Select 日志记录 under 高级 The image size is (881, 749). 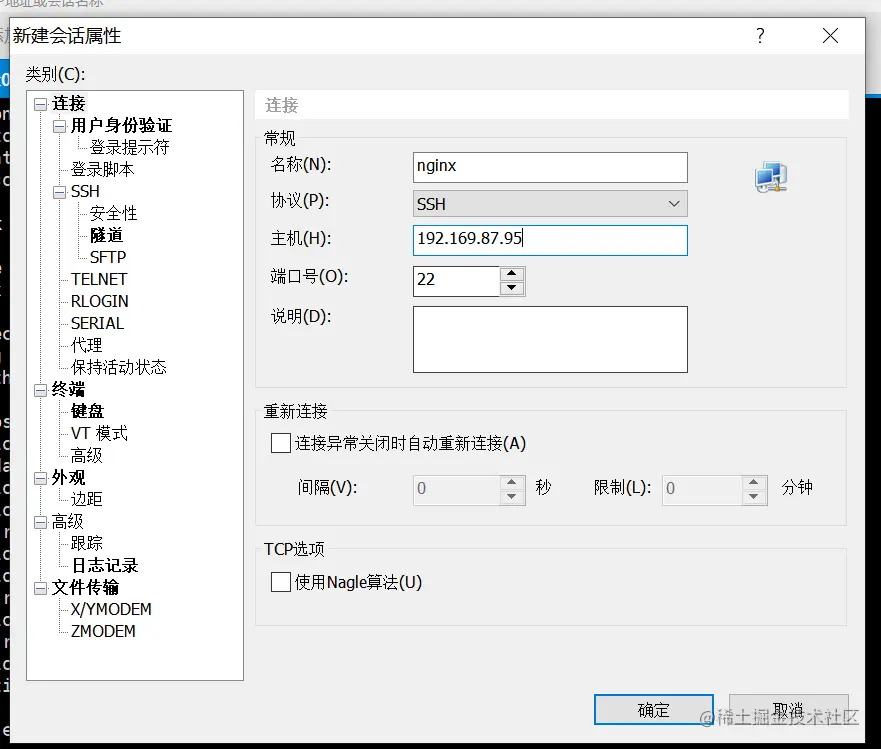[x=105, y=565]
